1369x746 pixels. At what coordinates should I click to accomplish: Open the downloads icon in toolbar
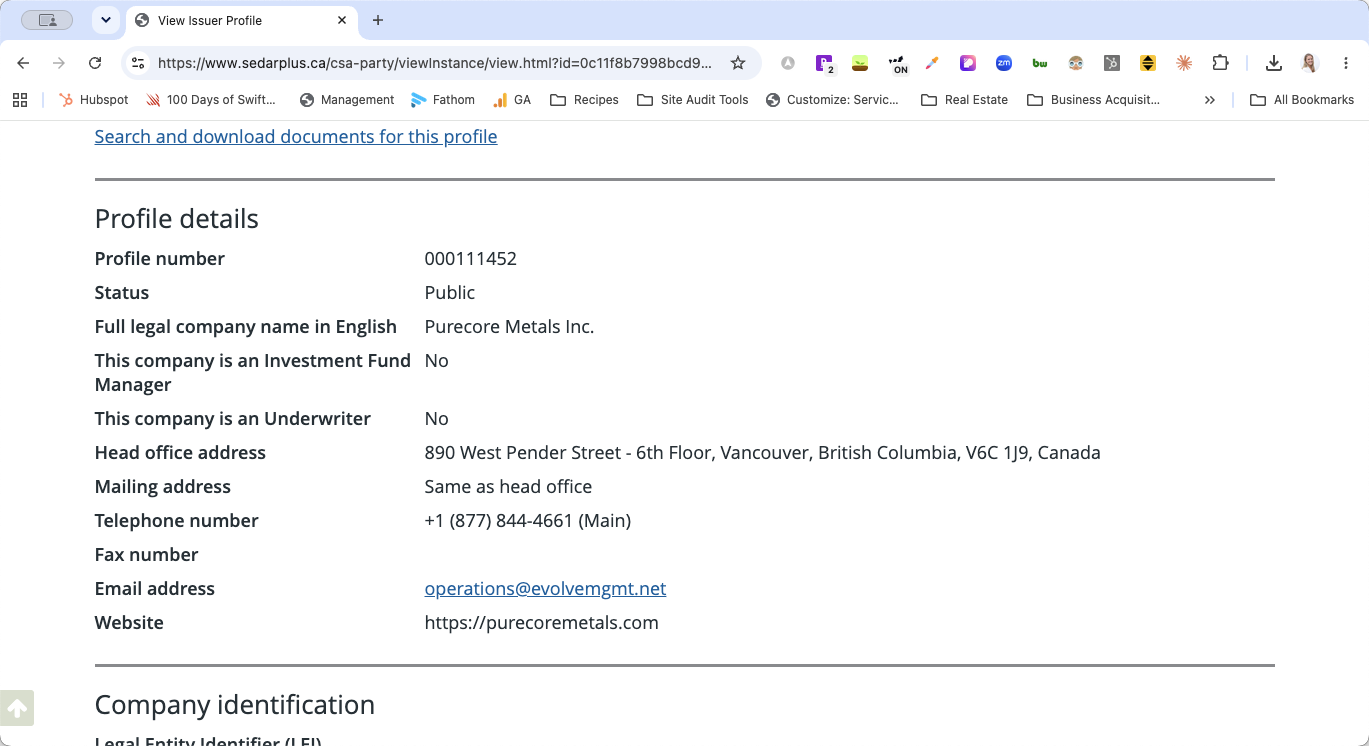pyautogui.click(x=1273, y=63)
